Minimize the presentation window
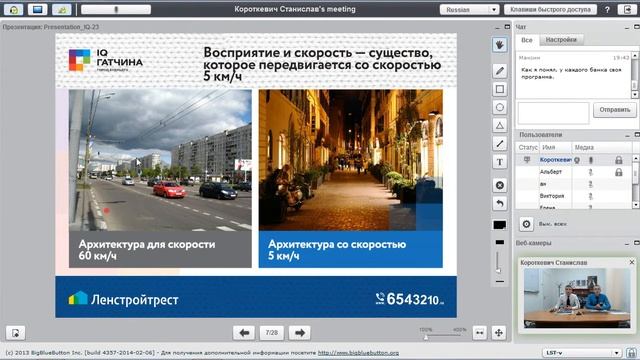Viewport: 640px width, 360px height. 497,27
